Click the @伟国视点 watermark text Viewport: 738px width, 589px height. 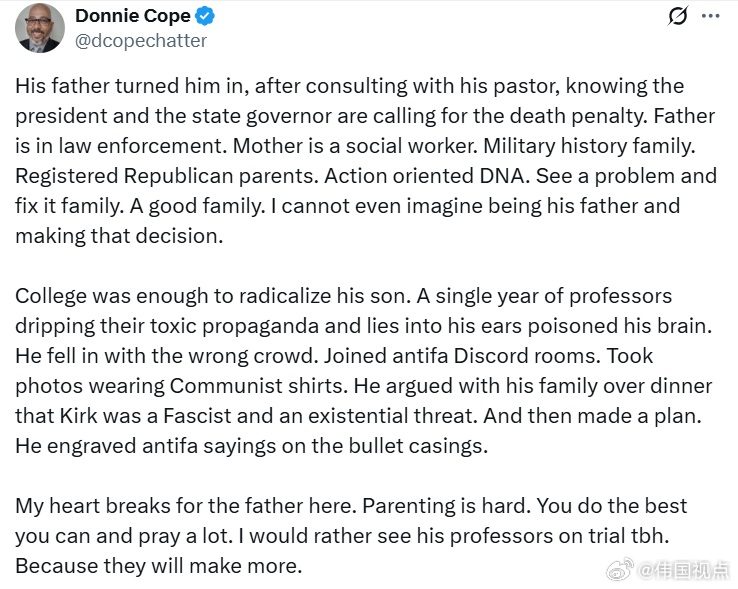pos(684,570)
